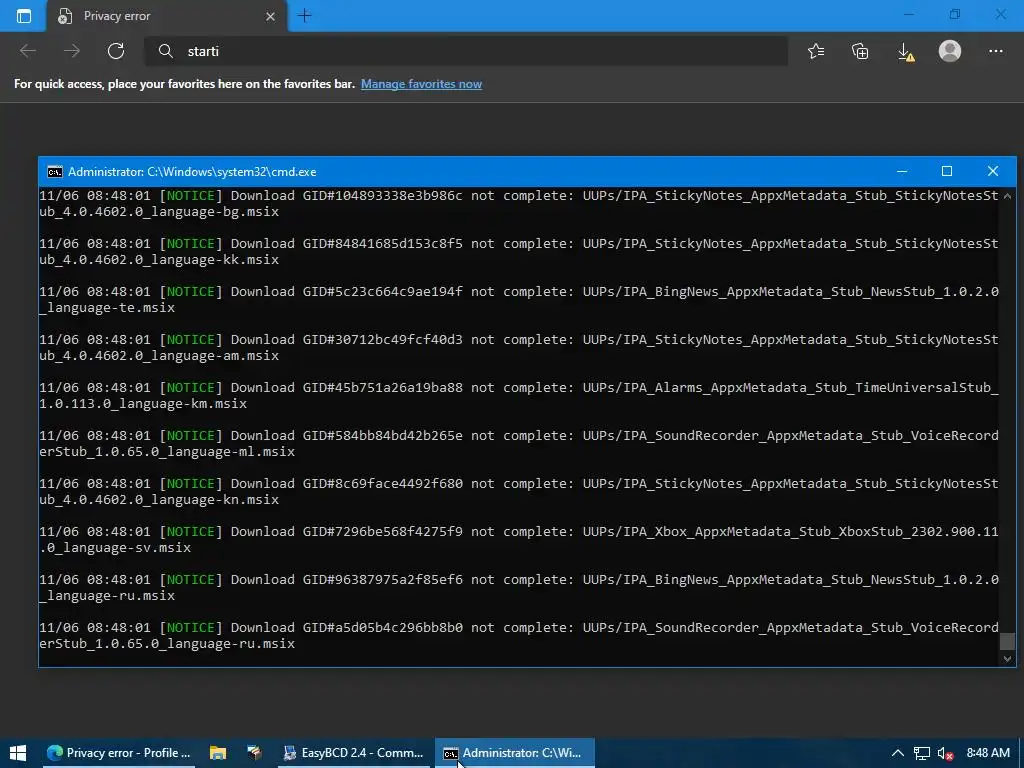The width and height of the screenshot is (1024, 768).
Task: Click the GID#a5d05b4c296bb8b0 text
Action: [x=382, y=628]
